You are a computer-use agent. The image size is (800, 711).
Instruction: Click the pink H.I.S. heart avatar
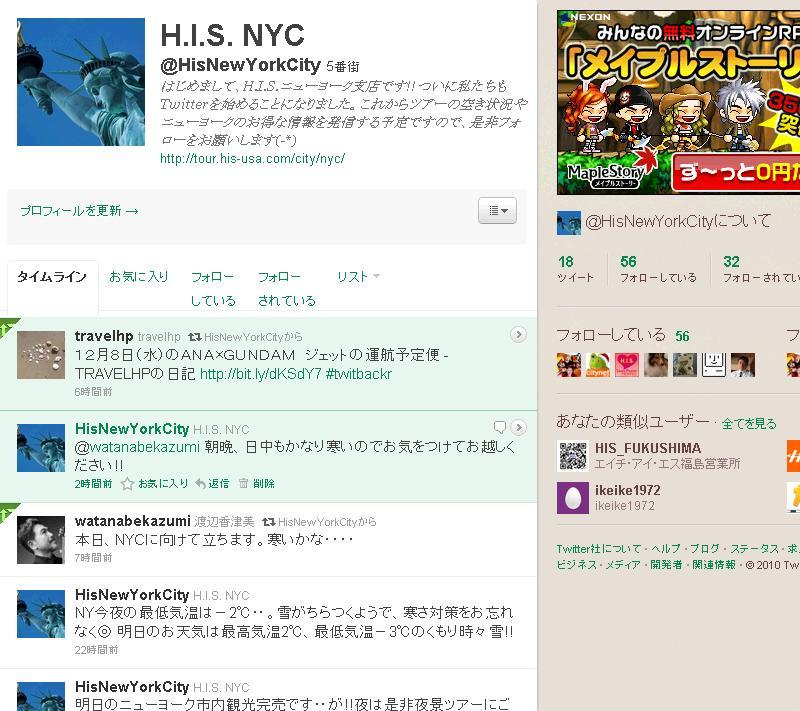pyautogui.click(x=627, y=365)
